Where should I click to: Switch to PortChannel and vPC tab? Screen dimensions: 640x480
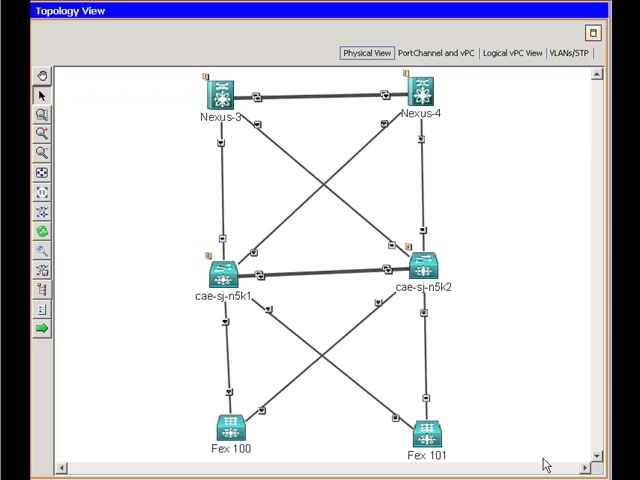[x=436, y=53]
